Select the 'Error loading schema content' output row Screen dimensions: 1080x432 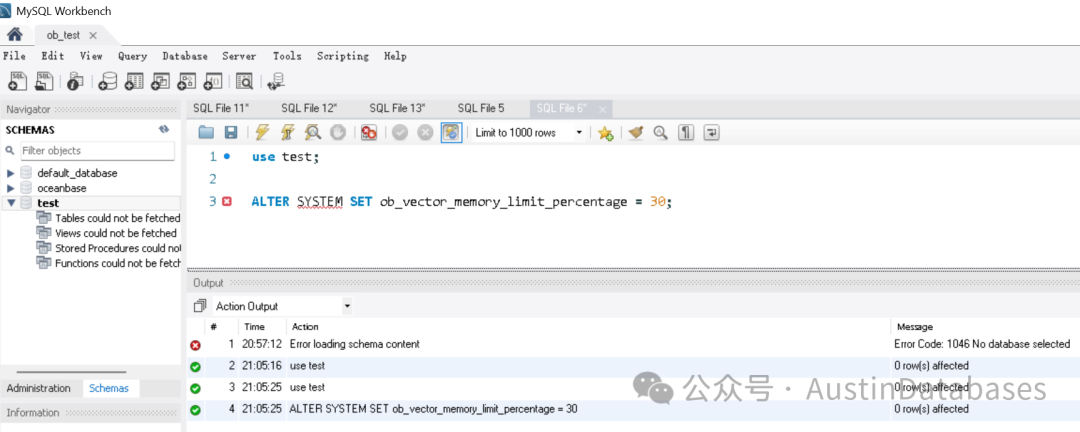[632, 344]
